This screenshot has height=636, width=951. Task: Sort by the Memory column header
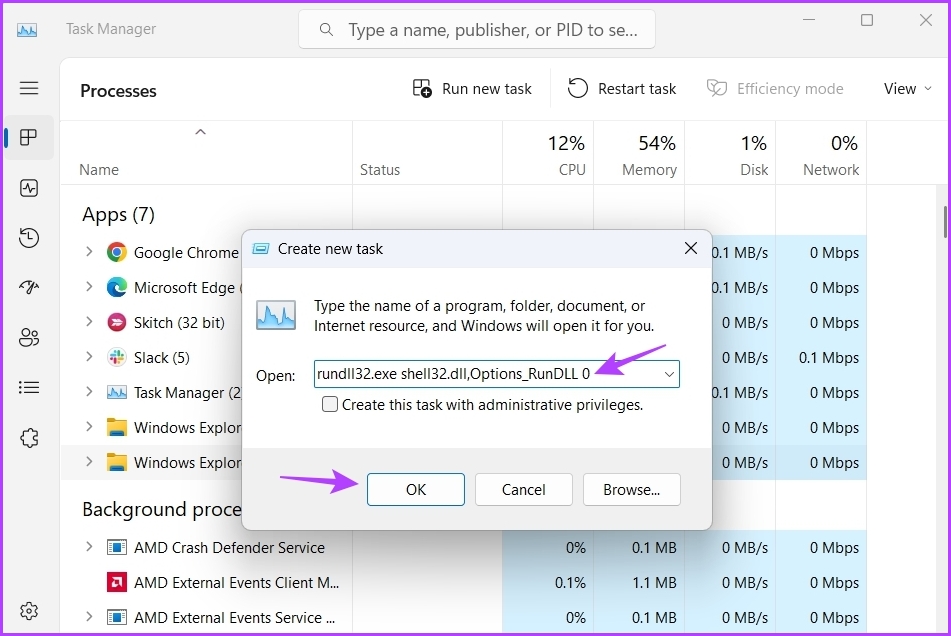(x=639, y=153)
